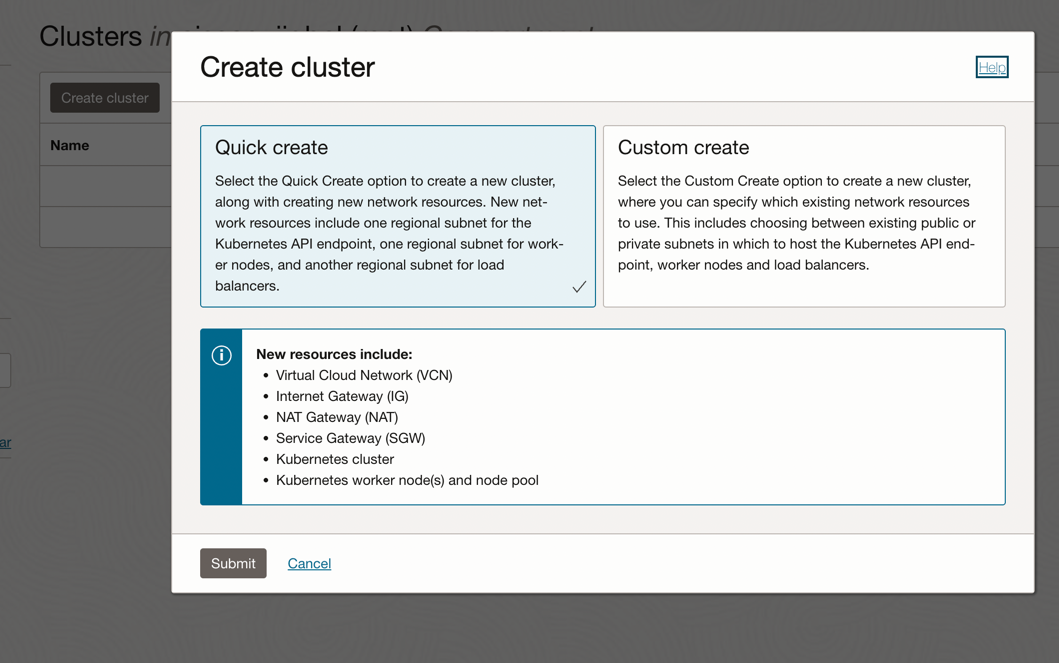Click 'Kubernetes cluster' list item

click(x=335, y=459)
